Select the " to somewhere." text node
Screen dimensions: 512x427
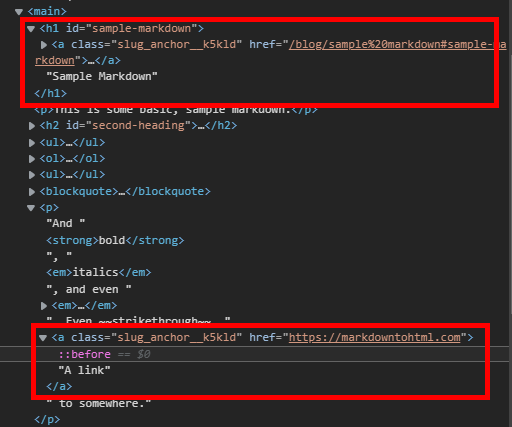click(x=99, y=403)
